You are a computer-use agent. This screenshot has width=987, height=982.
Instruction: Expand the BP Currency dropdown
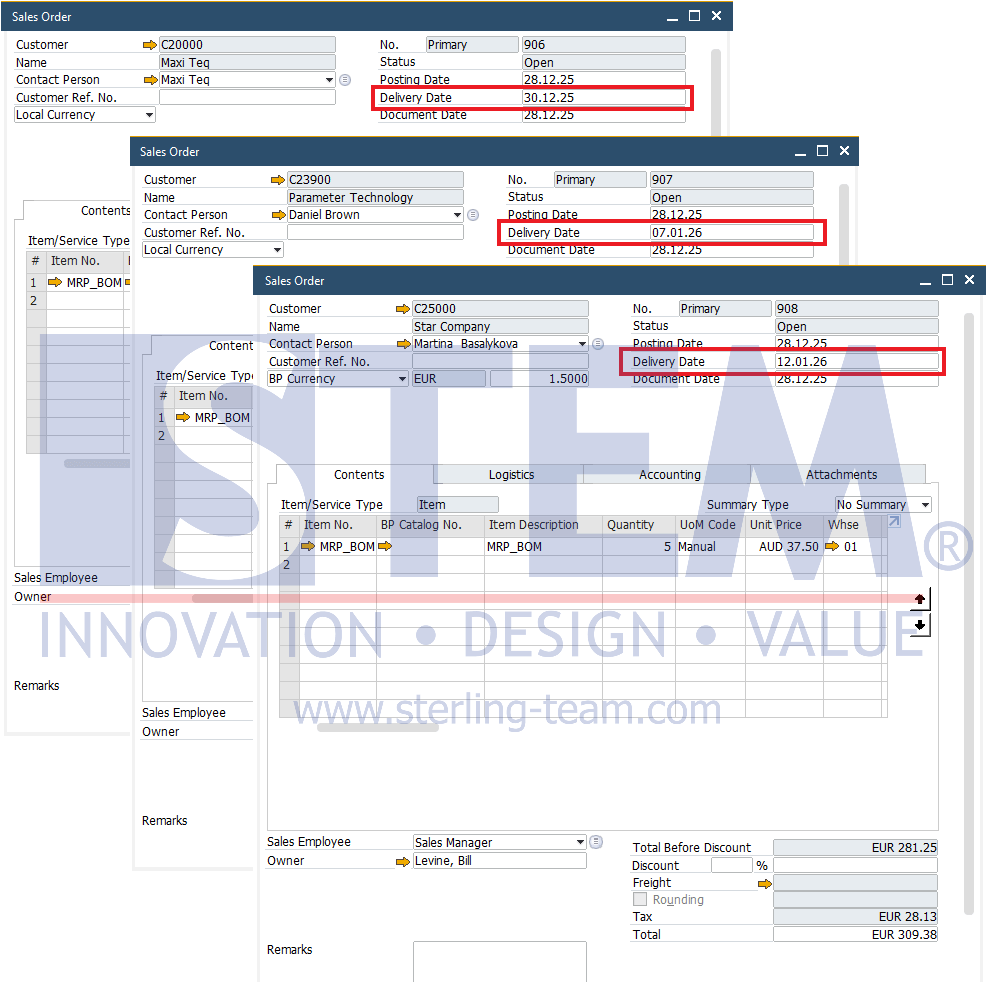[x=402, y=379]
